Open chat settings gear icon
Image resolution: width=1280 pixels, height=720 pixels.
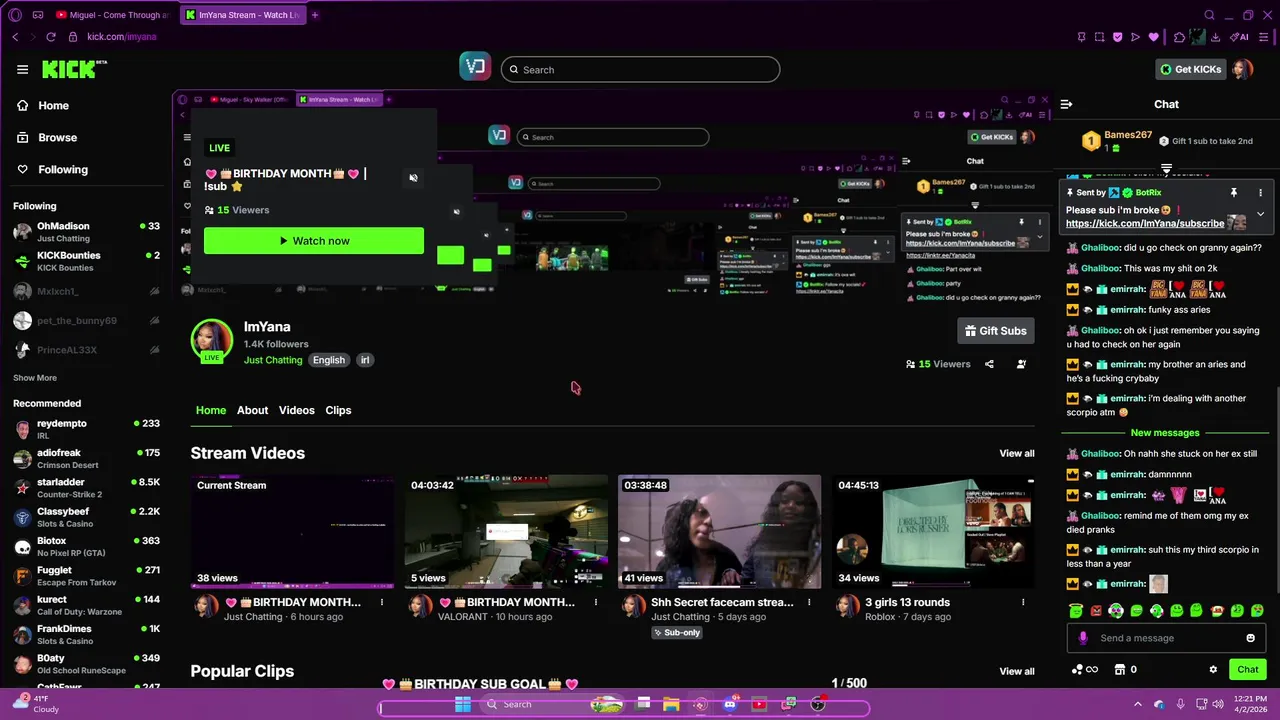tap(1213, 670)
